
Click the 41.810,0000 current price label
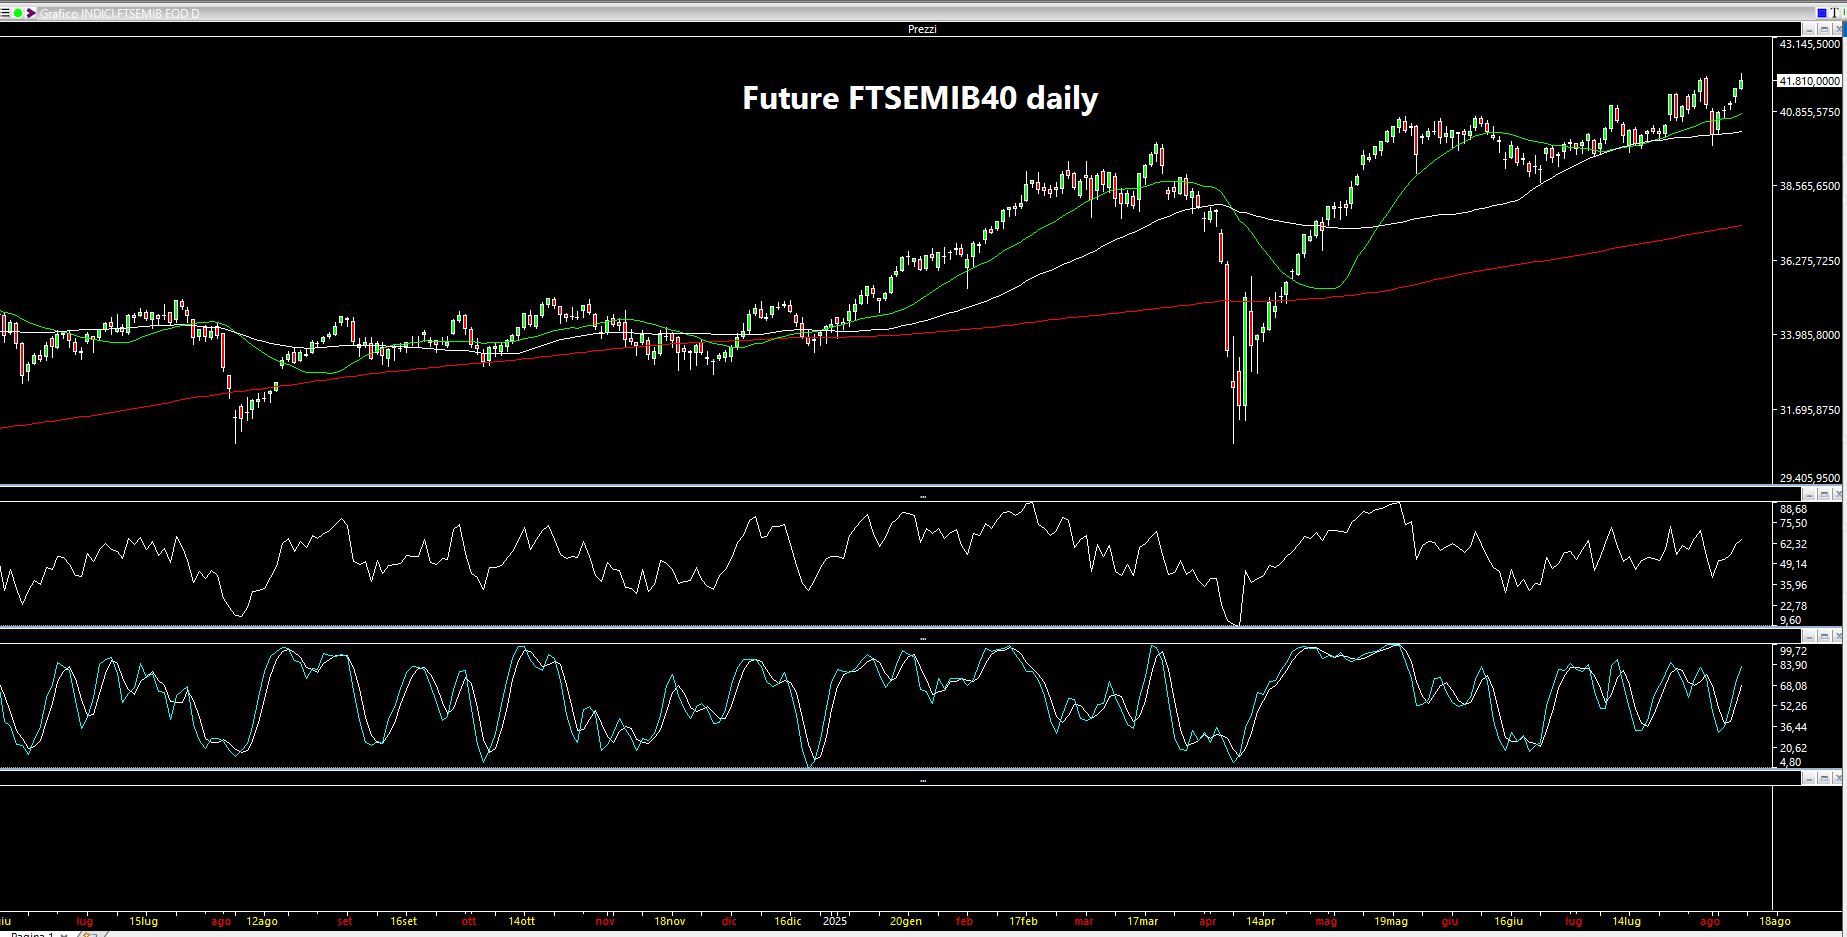tap(1809, 81)
